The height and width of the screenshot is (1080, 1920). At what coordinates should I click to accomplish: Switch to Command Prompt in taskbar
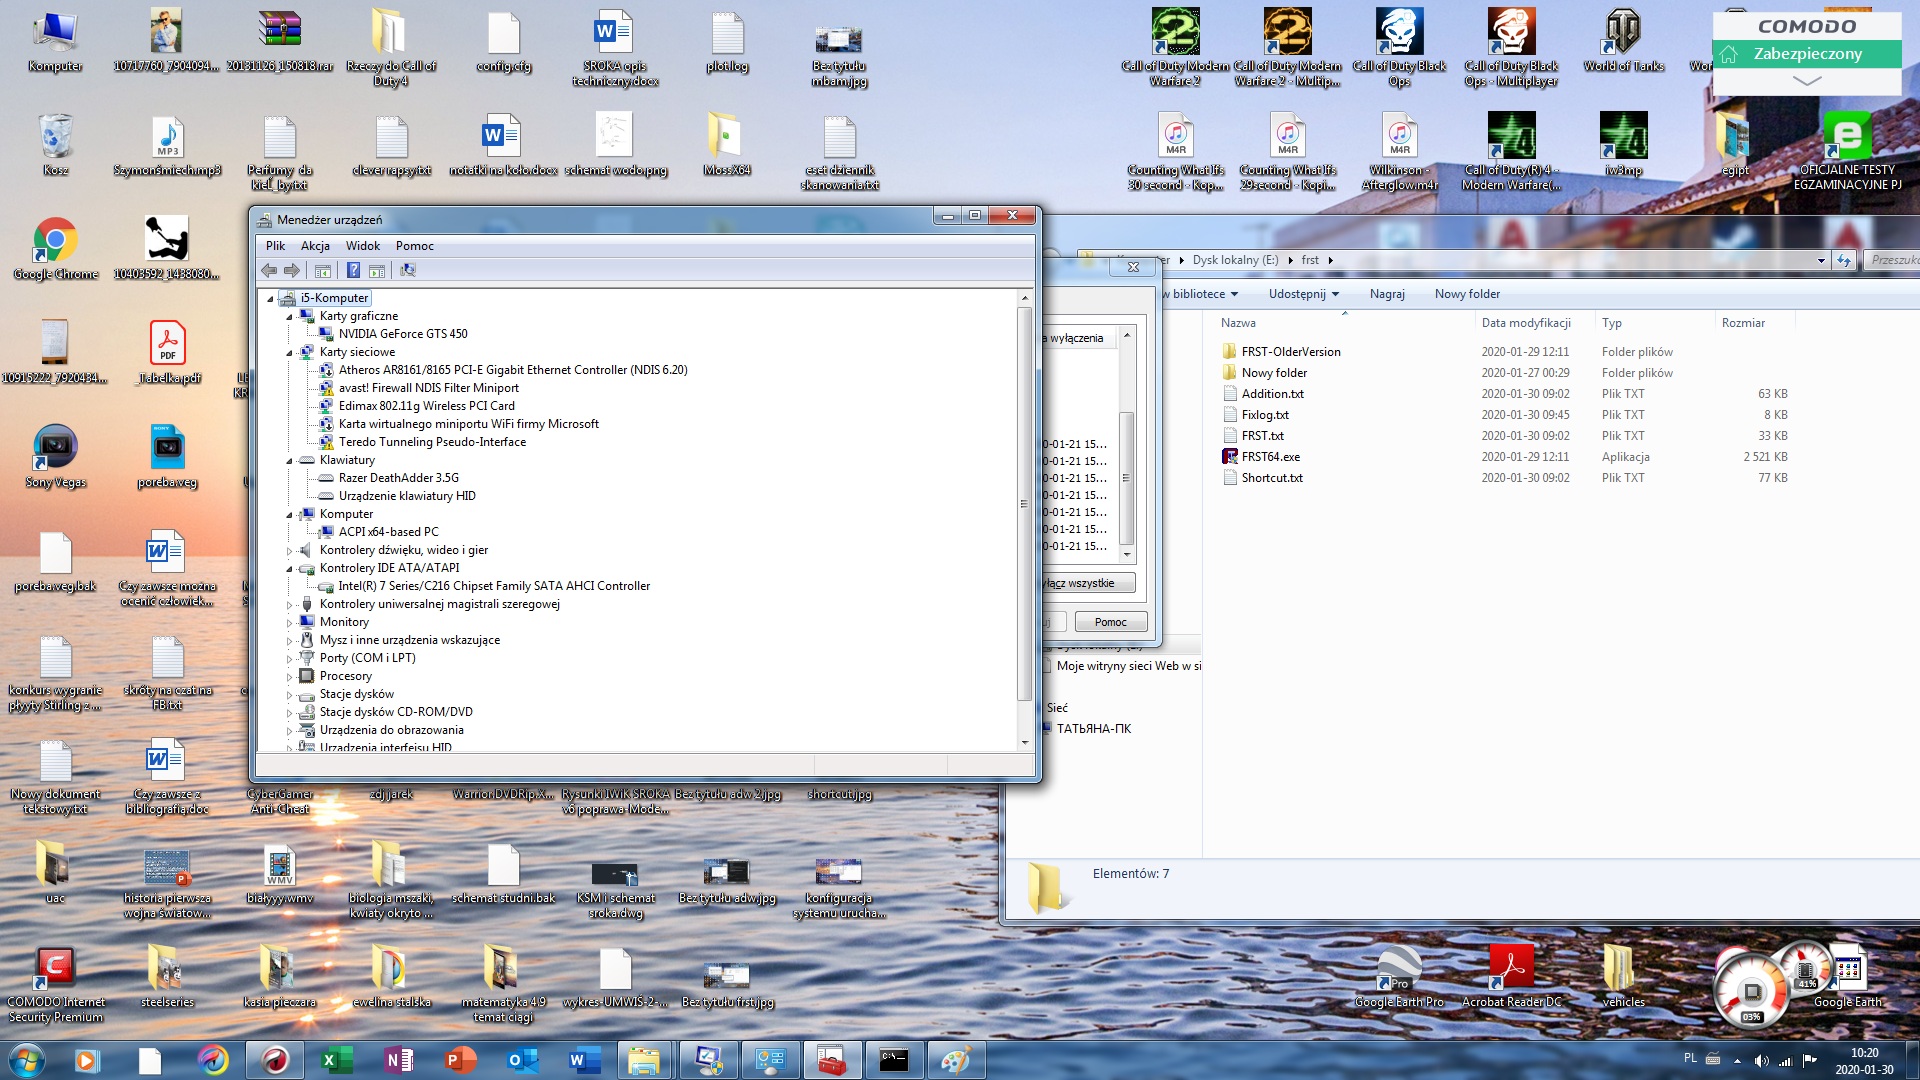(x=894, y=1060)
